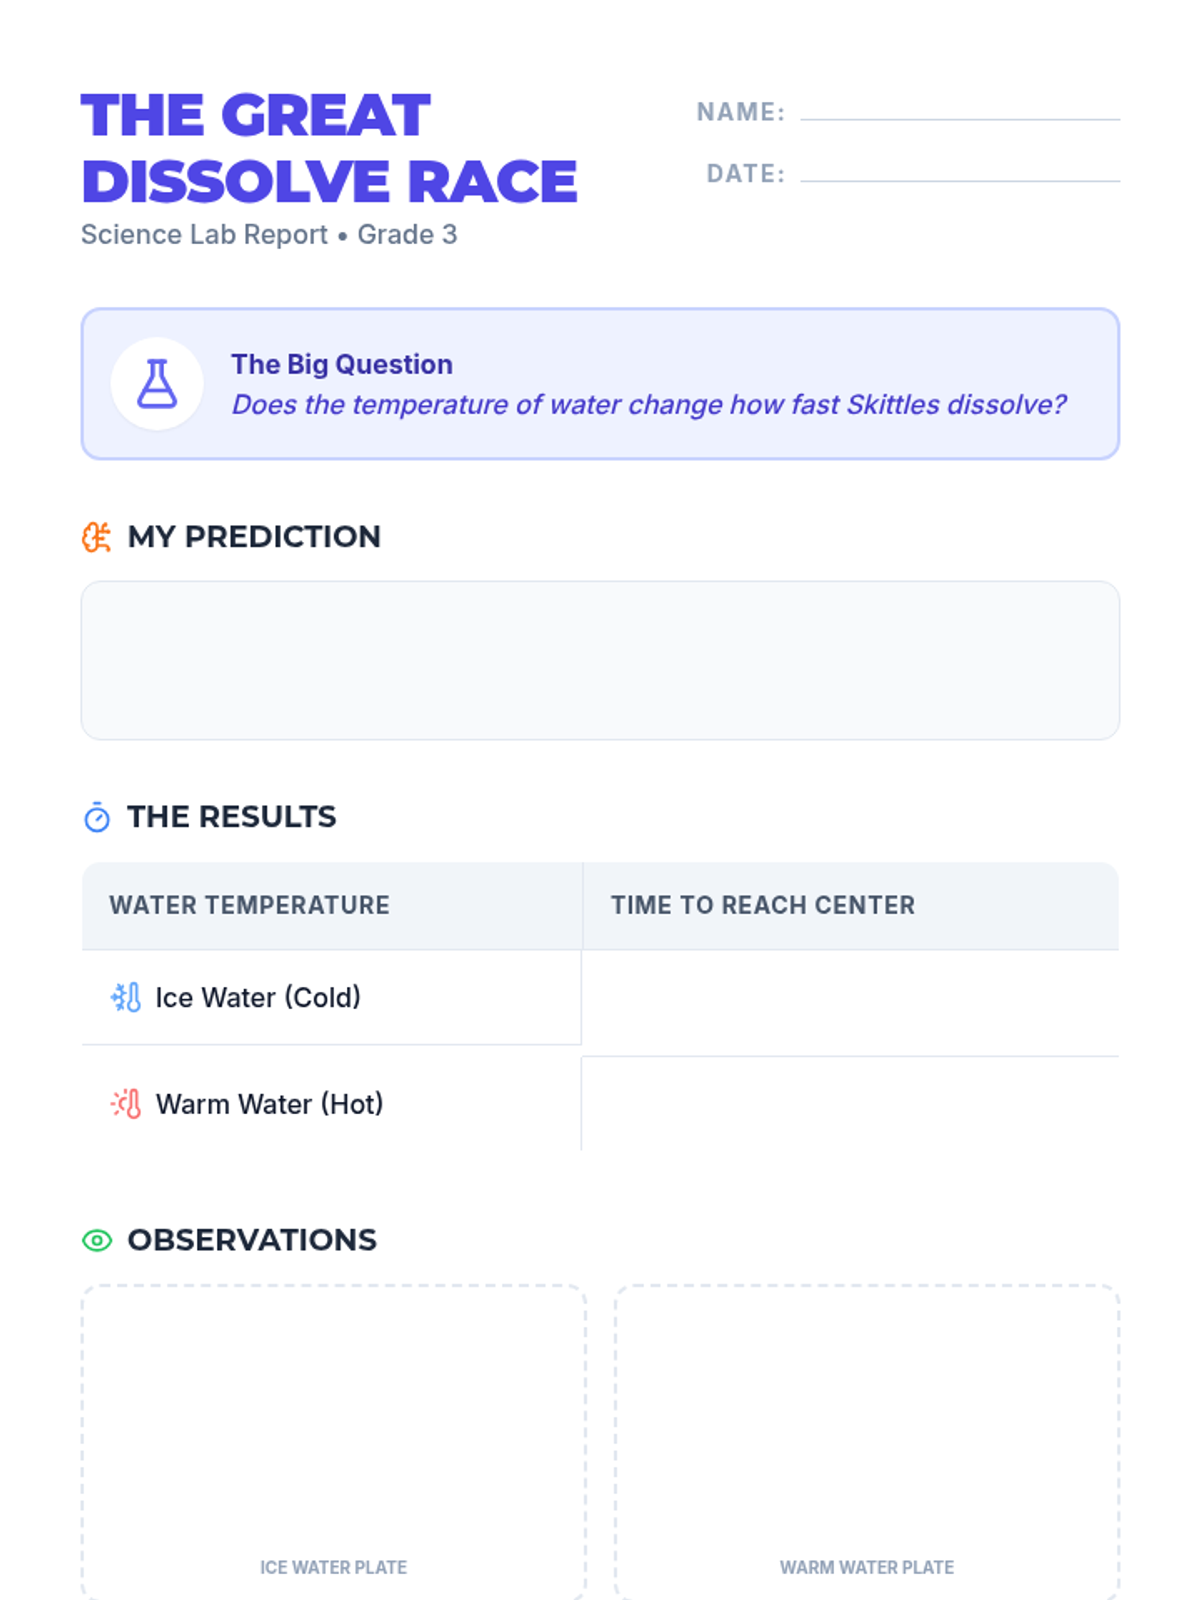
Task: Click the Ice Water Plate drawing box
Action: tap(333, 1420)
